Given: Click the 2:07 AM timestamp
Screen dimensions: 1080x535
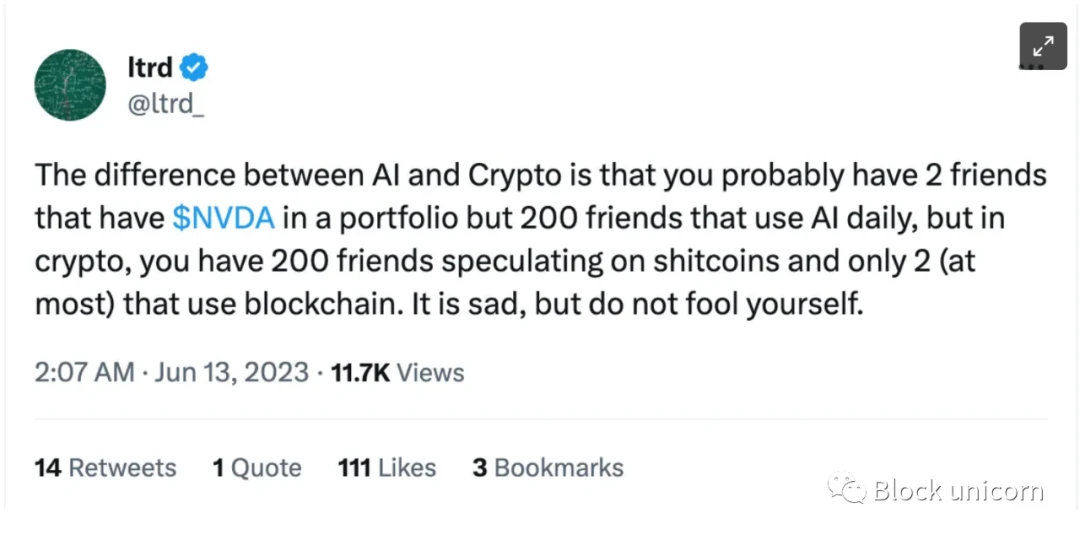Looking at the screenshot, I should [84, 373].
